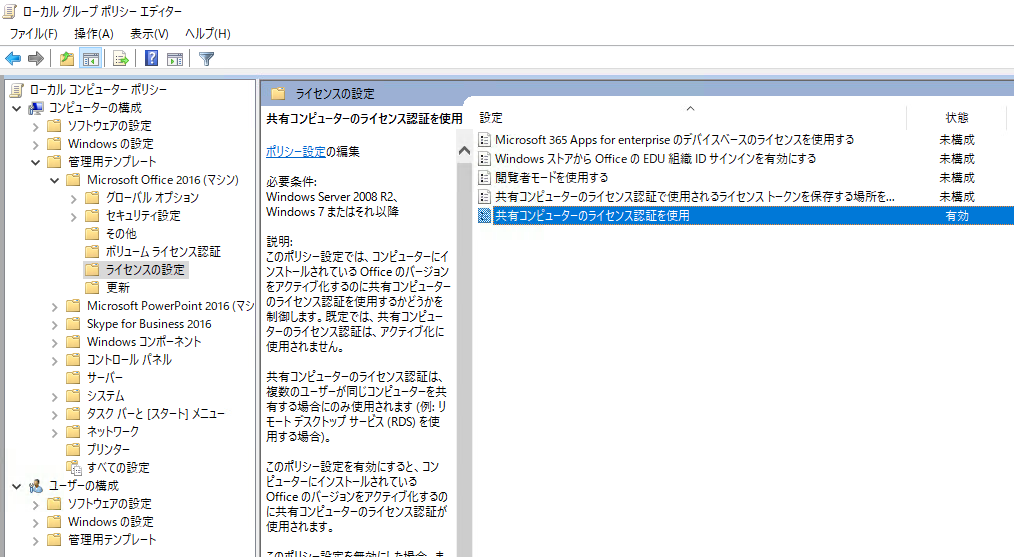Select Microsoft 365 Apps for enterprise デバイスベース policy
The width and height of the screenshot is (1014, 557).
click(674, 139)
